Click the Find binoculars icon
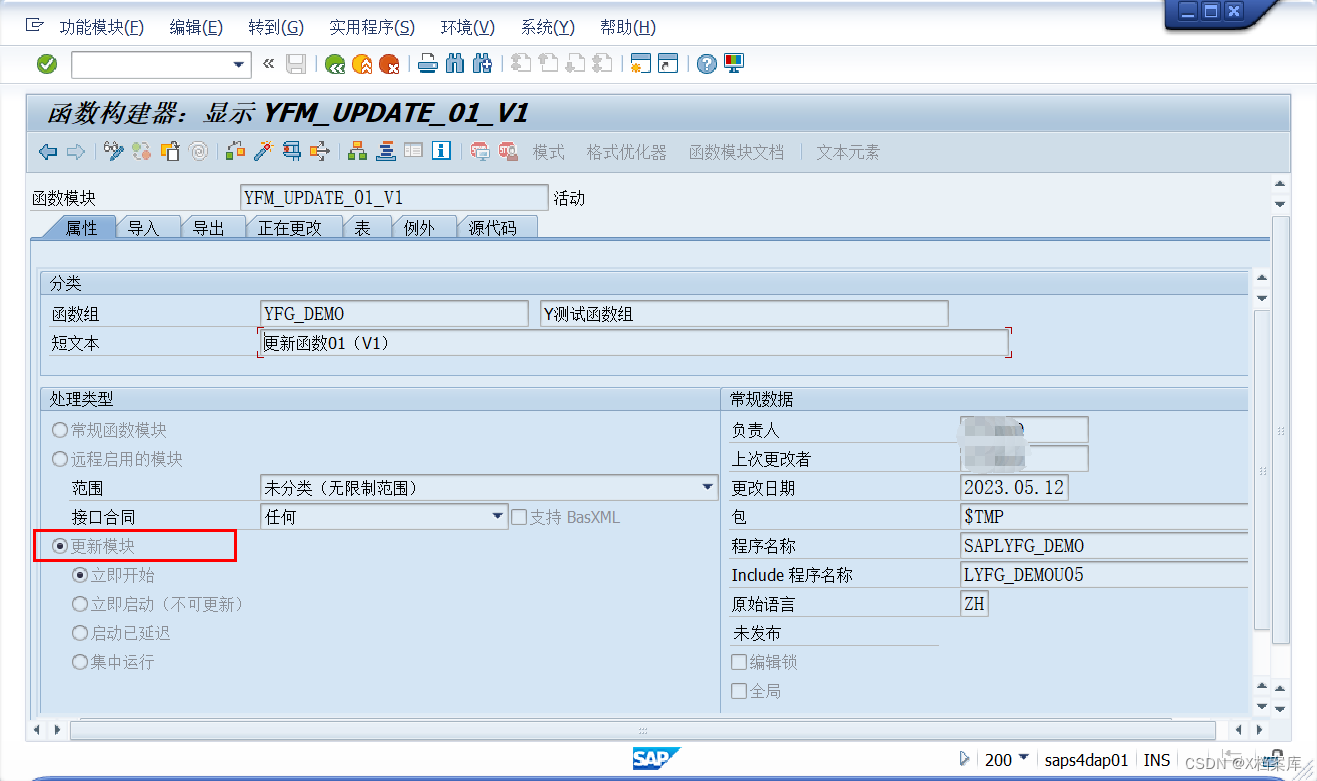The height and width of the screenshot is (781, 1317). tap(455, 64)
